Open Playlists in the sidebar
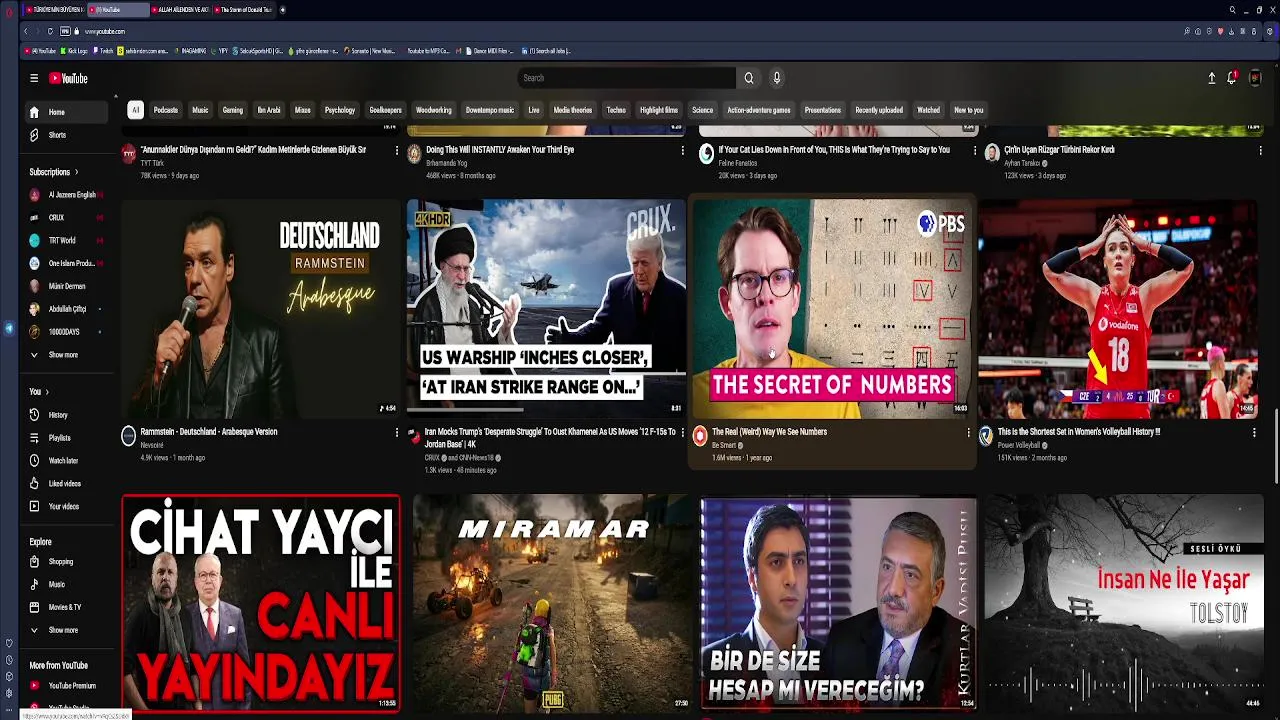This screenshot has height=720, width=1280. pyautogui.click(x=67, y=438)
